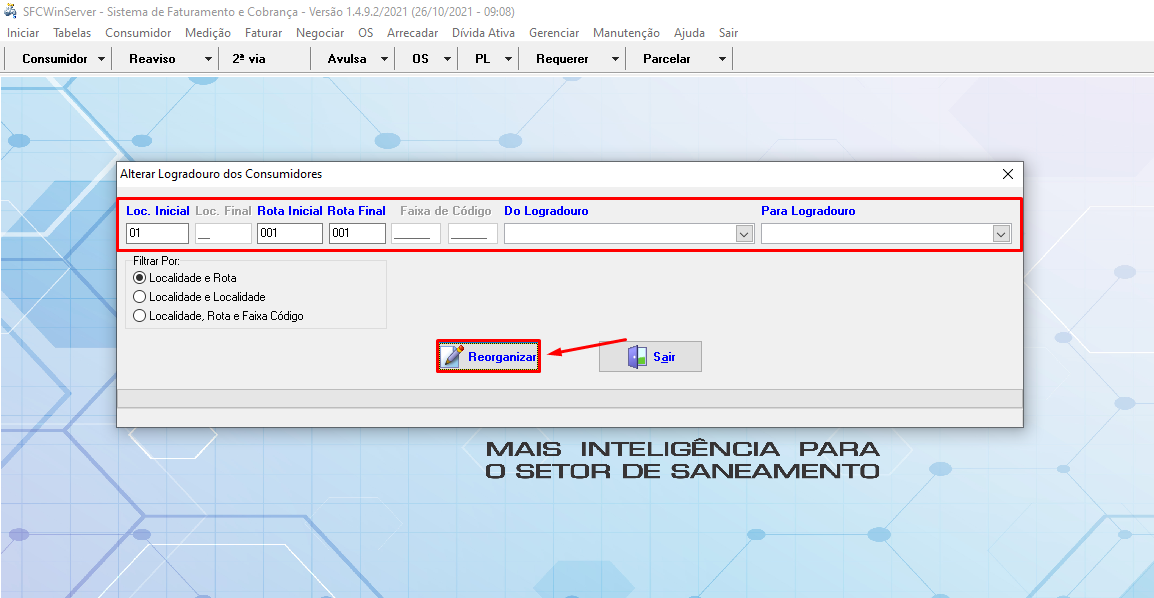Expand the Para Logradouro combo box
Viewport: 1154px width, 598px height.
pyautogui.click(x=1001, y=234)
